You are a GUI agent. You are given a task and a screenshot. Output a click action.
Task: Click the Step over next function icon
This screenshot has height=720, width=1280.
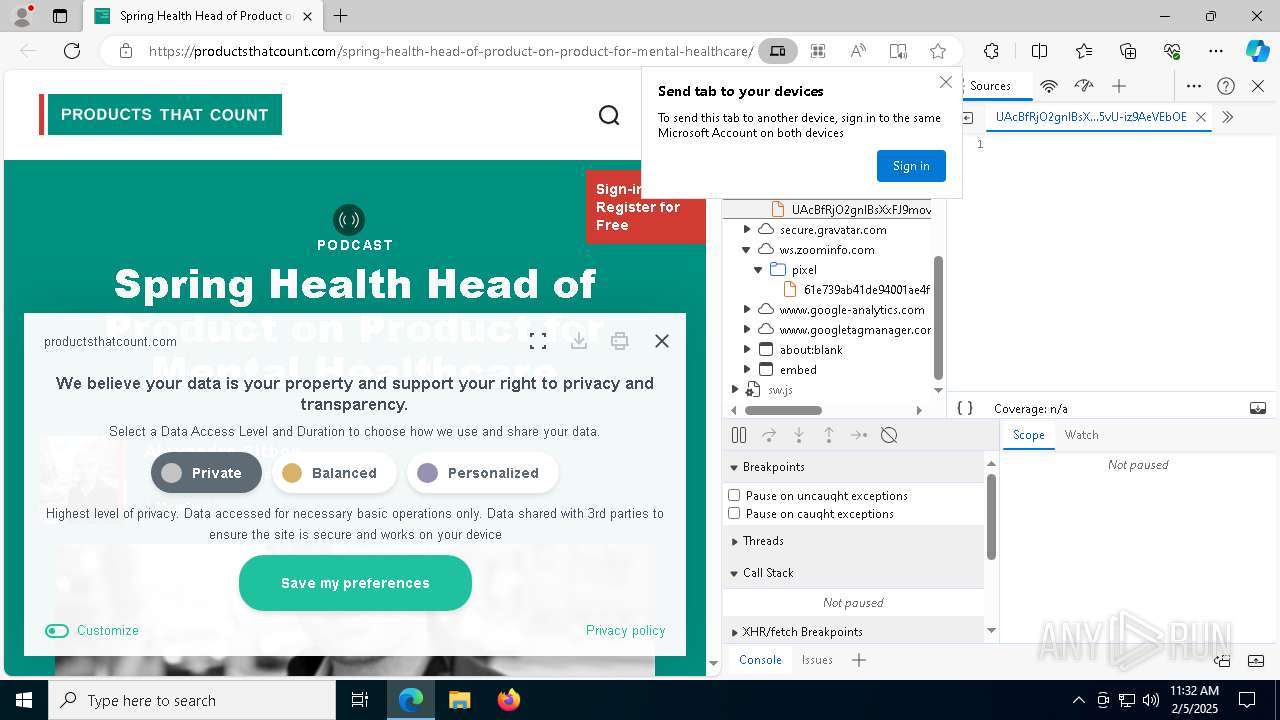tap(769, 435)
